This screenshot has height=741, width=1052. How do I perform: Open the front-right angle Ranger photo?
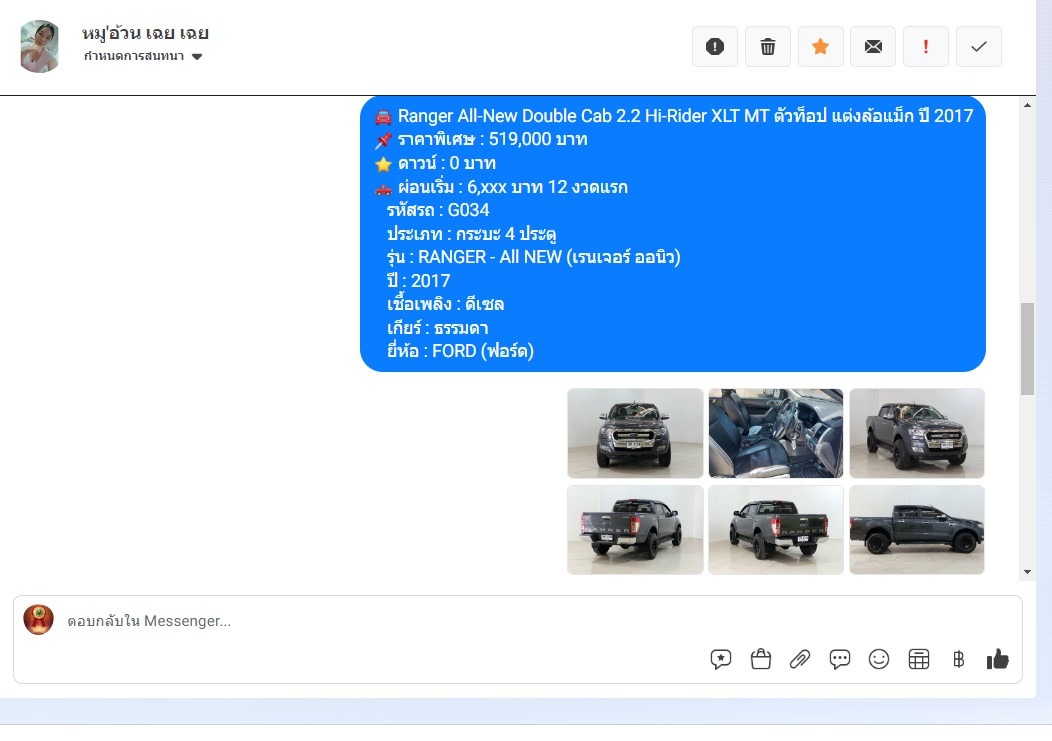[x=916, y=433]
